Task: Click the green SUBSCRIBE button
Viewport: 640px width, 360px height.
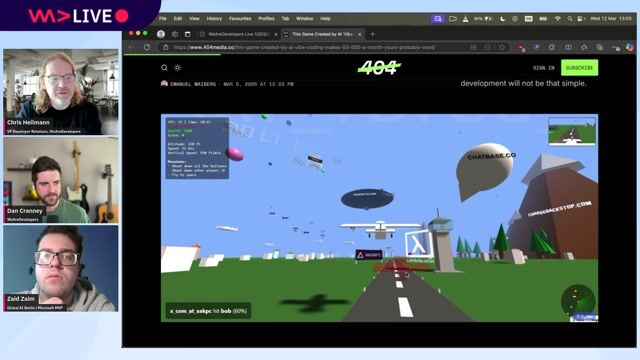Action: [580, 68]
